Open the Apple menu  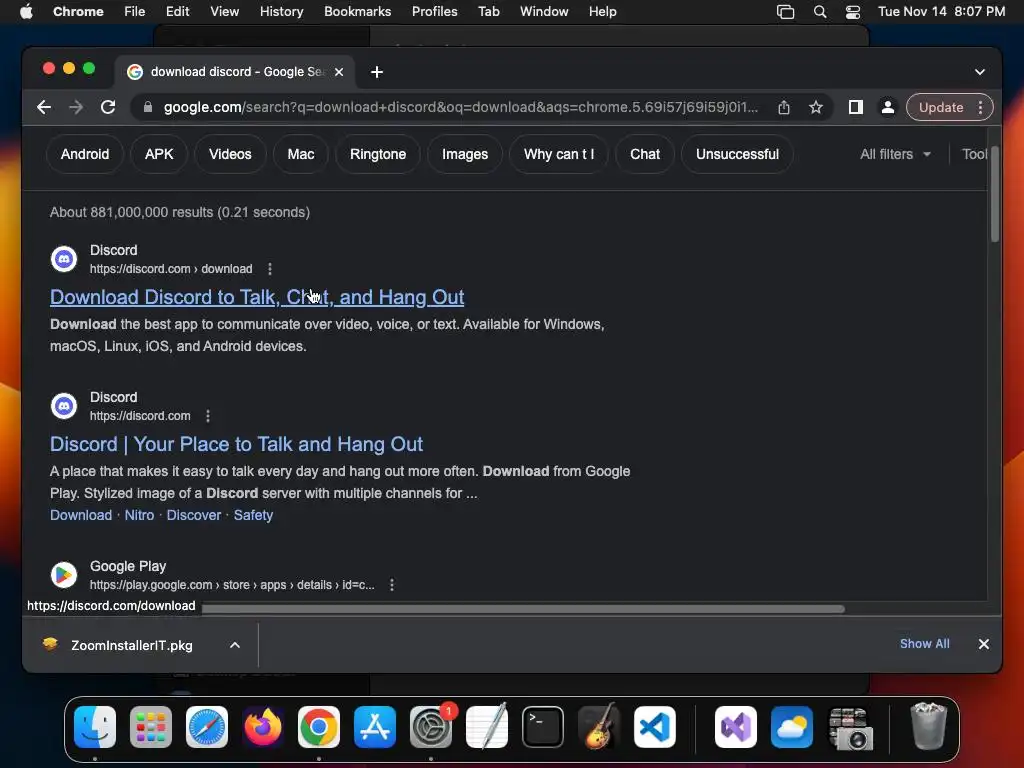[26, 12]
